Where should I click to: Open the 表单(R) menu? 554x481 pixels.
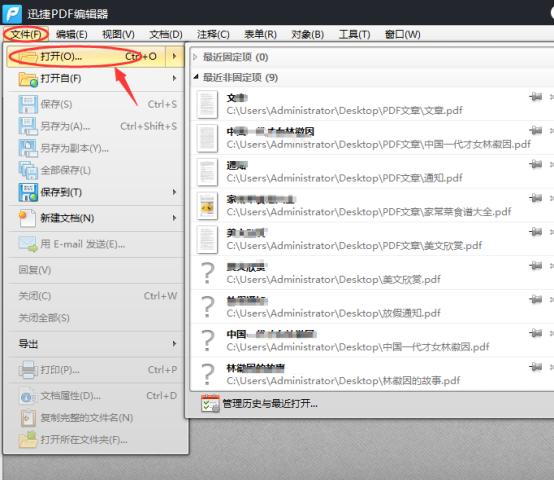click(260, 34)
